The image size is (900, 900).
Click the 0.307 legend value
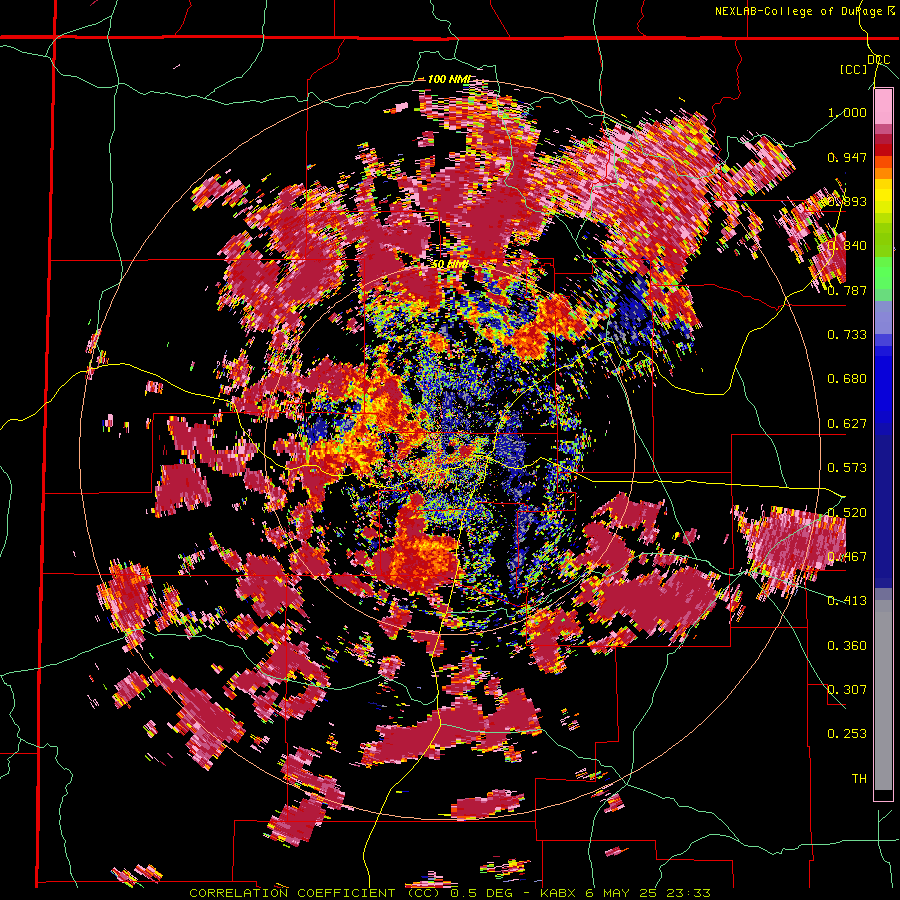pos(847,690)
